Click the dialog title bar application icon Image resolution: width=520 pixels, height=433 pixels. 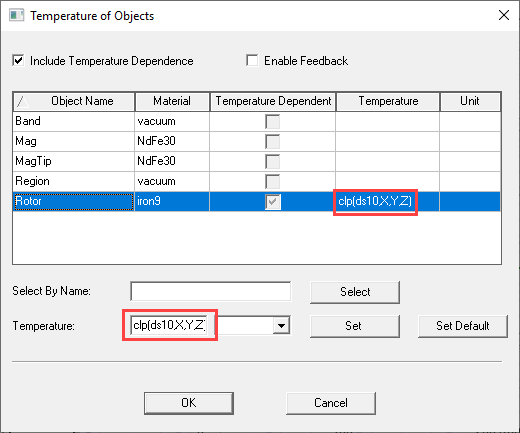[16, 15]
